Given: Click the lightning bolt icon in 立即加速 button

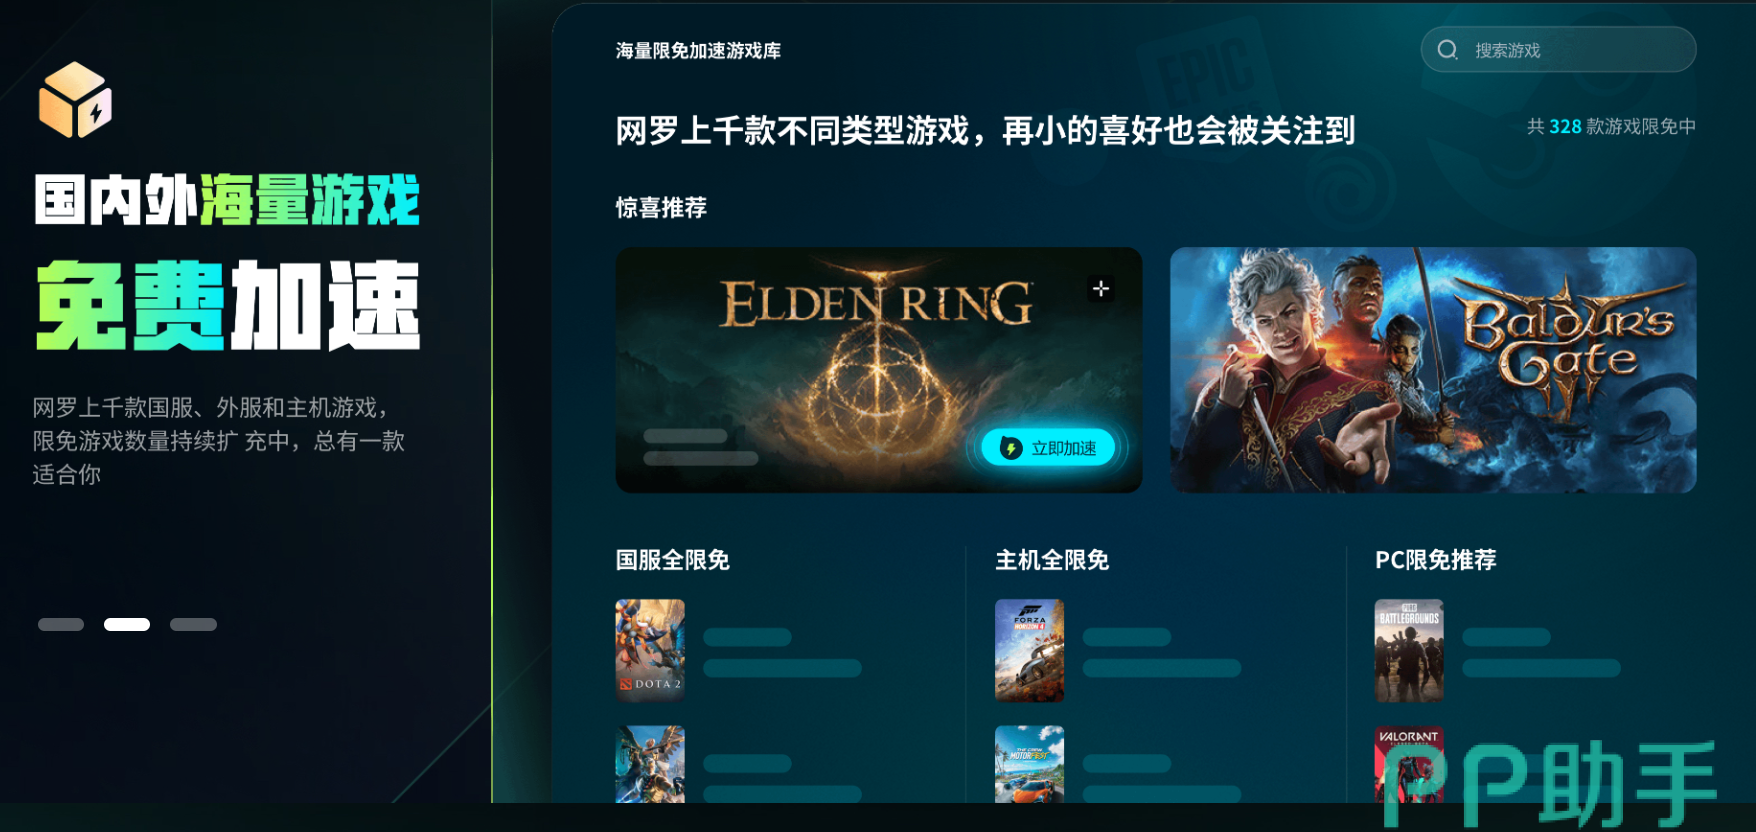Looking at the screenshot, I should point(1011,448).
